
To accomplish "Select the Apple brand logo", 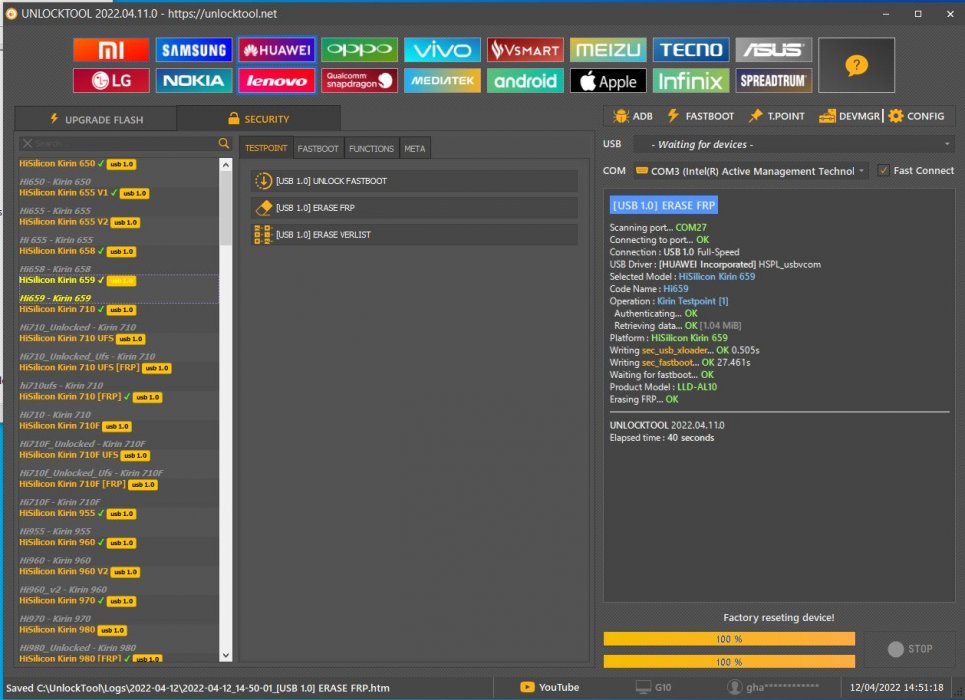I will pyautogui.click(x=608, y=81).
